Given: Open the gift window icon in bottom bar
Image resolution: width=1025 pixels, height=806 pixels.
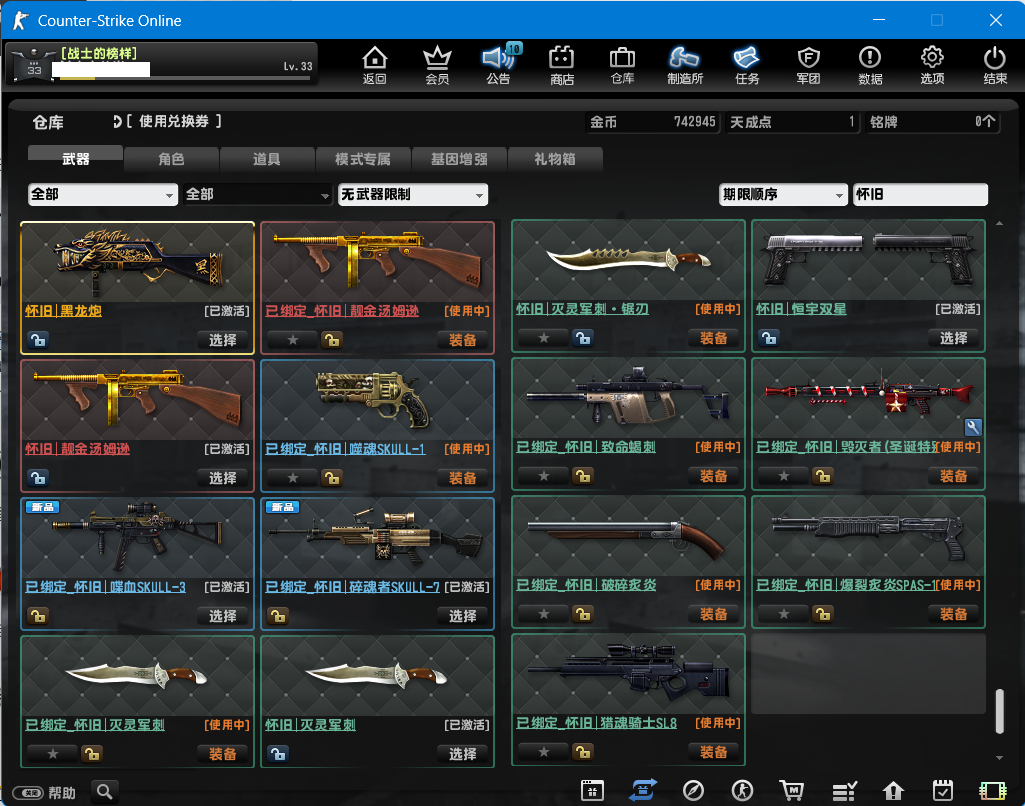Looking at the screenshot, I should click(592, 790).
